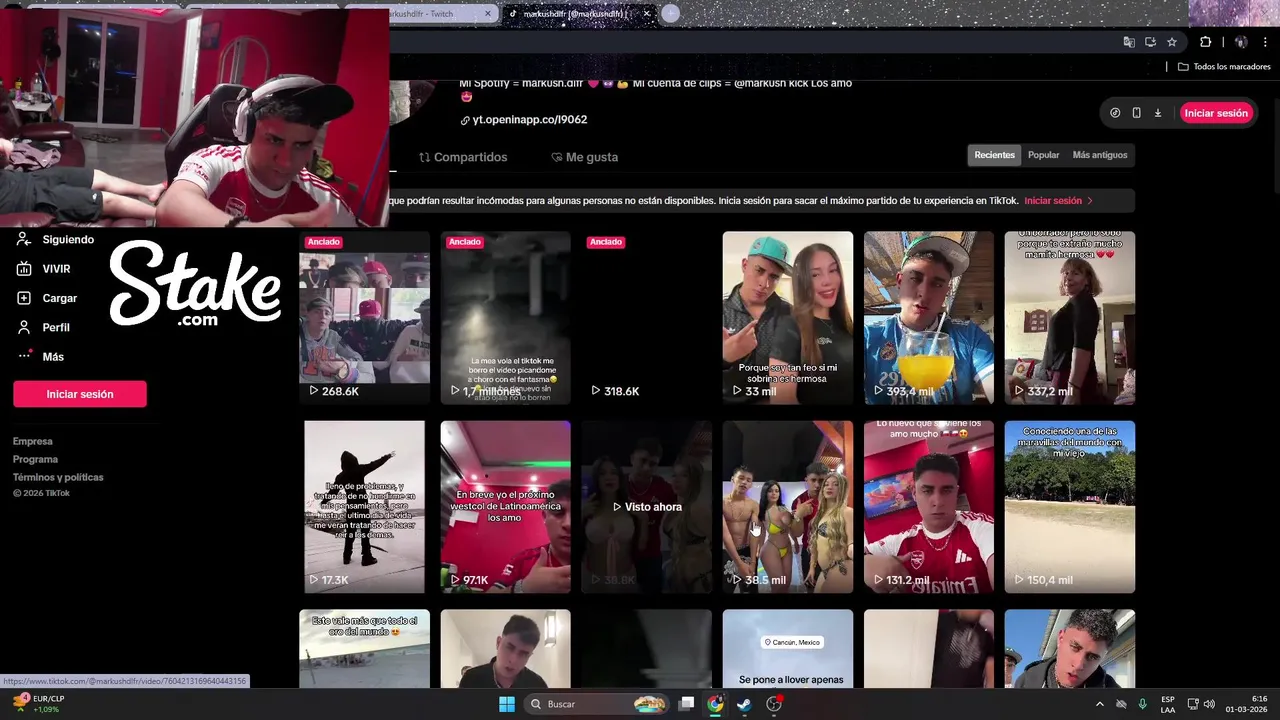
Task: Open the ESP LAA language switcher
Action: pyautogui.click(x=1168, y=704)
